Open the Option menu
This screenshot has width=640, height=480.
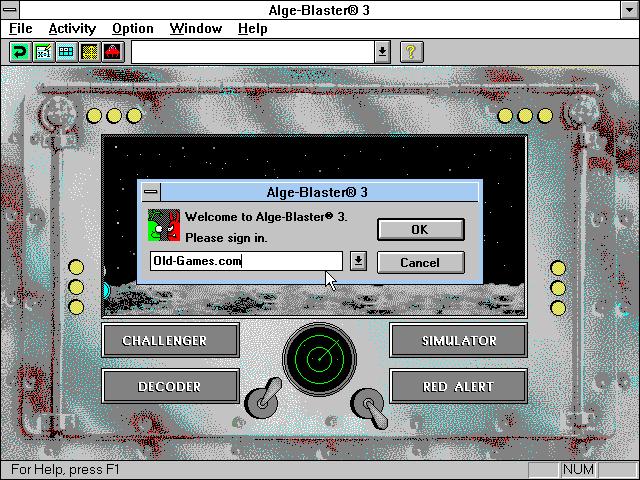133,29
